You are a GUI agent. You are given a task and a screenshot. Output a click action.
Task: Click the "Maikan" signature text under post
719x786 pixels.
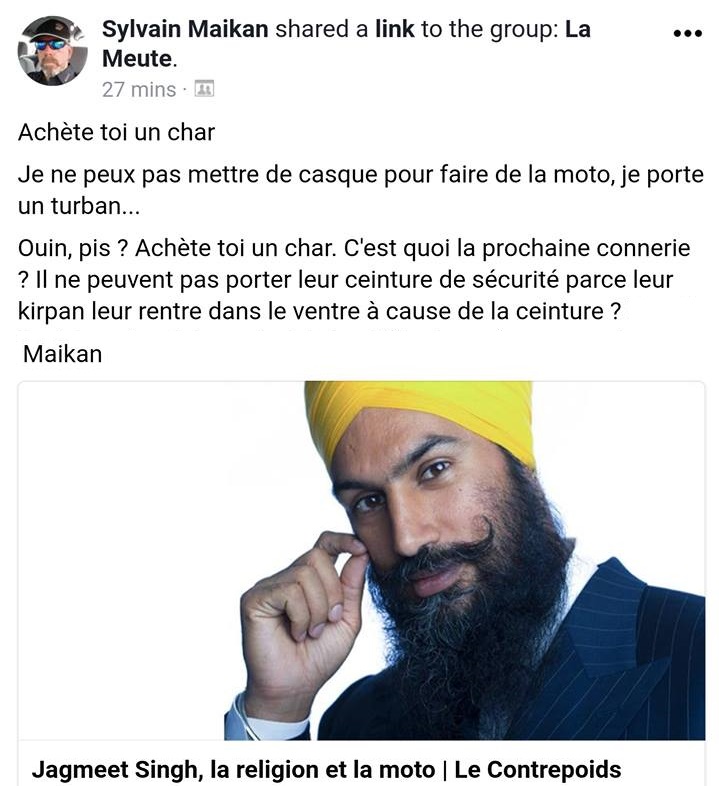63,354
